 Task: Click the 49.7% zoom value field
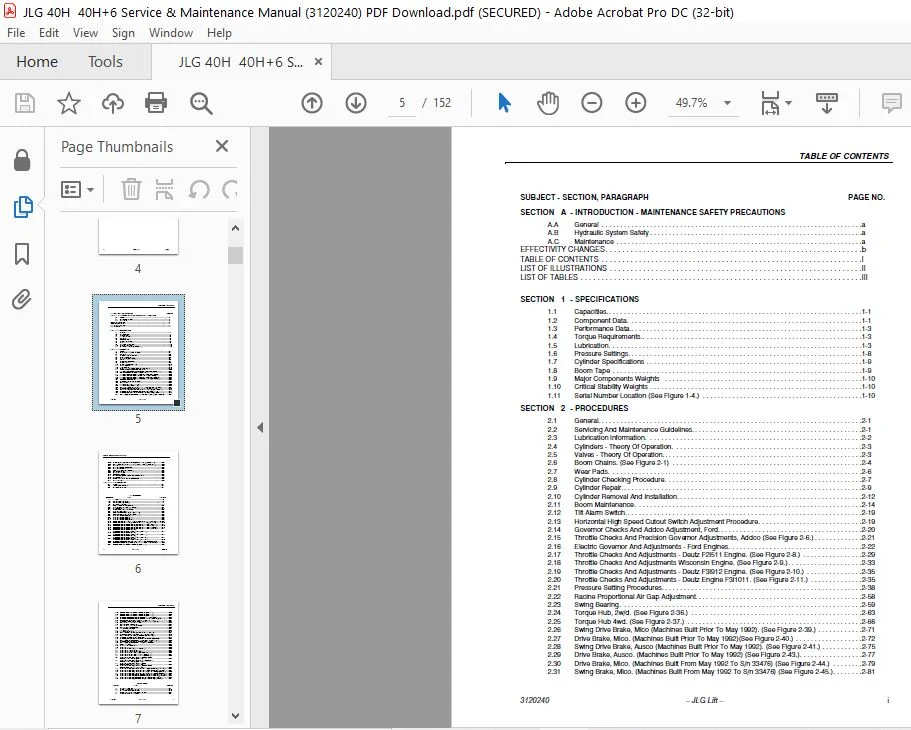pyautogui.click(x=691, y=103)
